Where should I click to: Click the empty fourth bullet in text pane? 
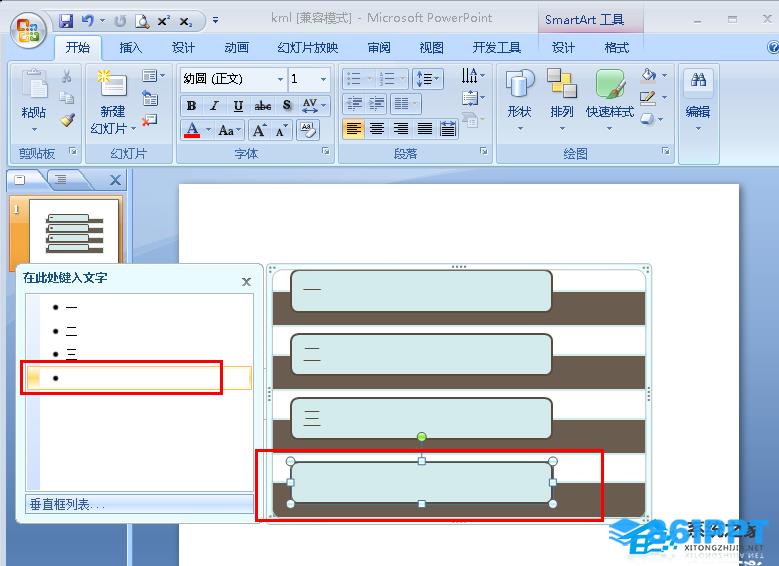point(139,378)
